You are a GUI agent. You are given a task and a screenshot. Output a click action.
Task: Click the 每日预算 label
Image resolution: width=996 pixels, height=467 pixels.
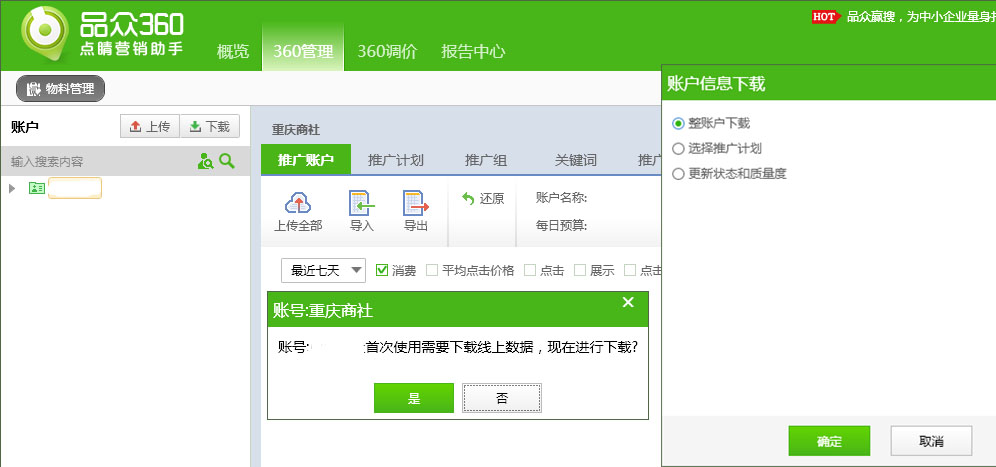(562, 226)
